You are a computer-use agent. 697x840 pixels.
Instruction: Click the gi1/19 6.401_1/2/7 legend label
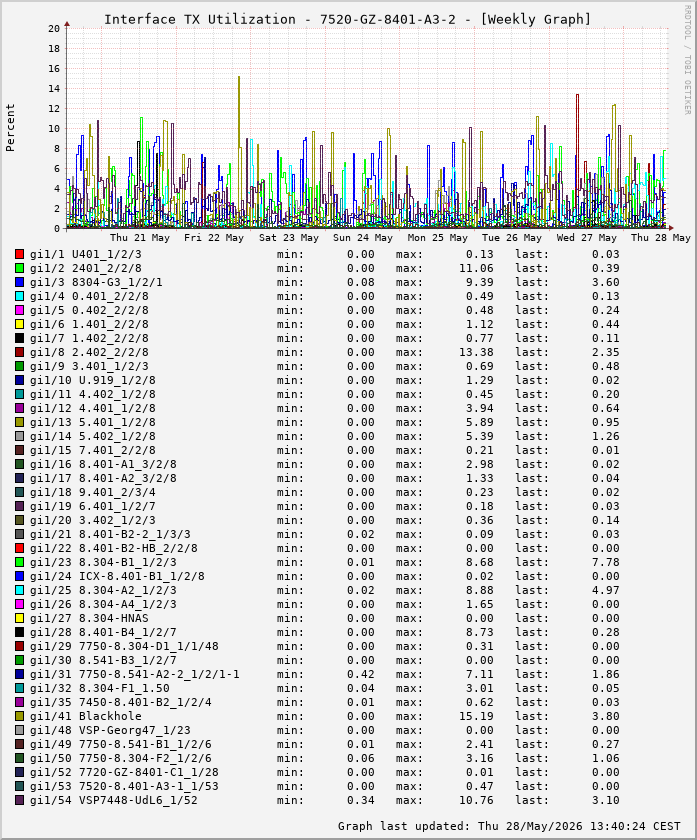(x=93, y=506)
